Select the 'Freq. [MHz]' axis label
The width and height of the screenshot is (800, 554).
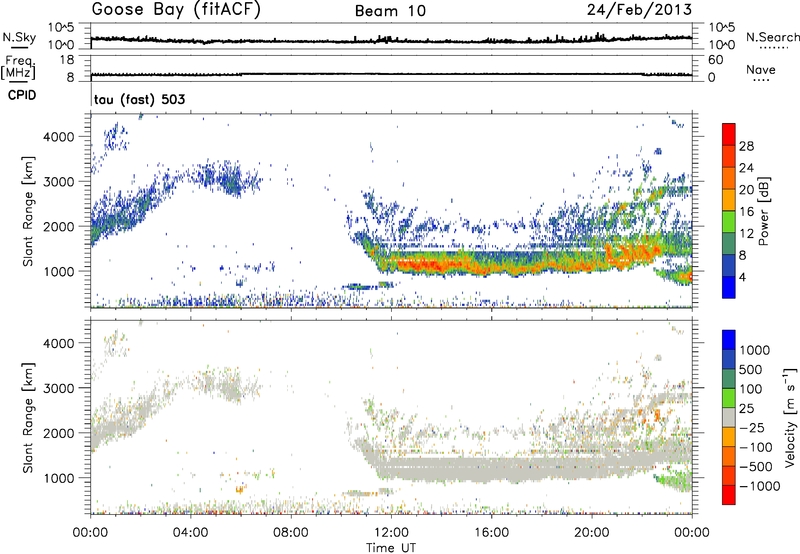(18, 67)
